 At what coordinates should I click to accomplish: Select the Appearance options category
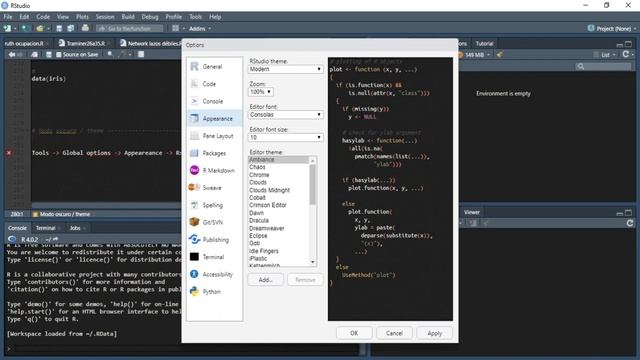[x=214, y=118]
